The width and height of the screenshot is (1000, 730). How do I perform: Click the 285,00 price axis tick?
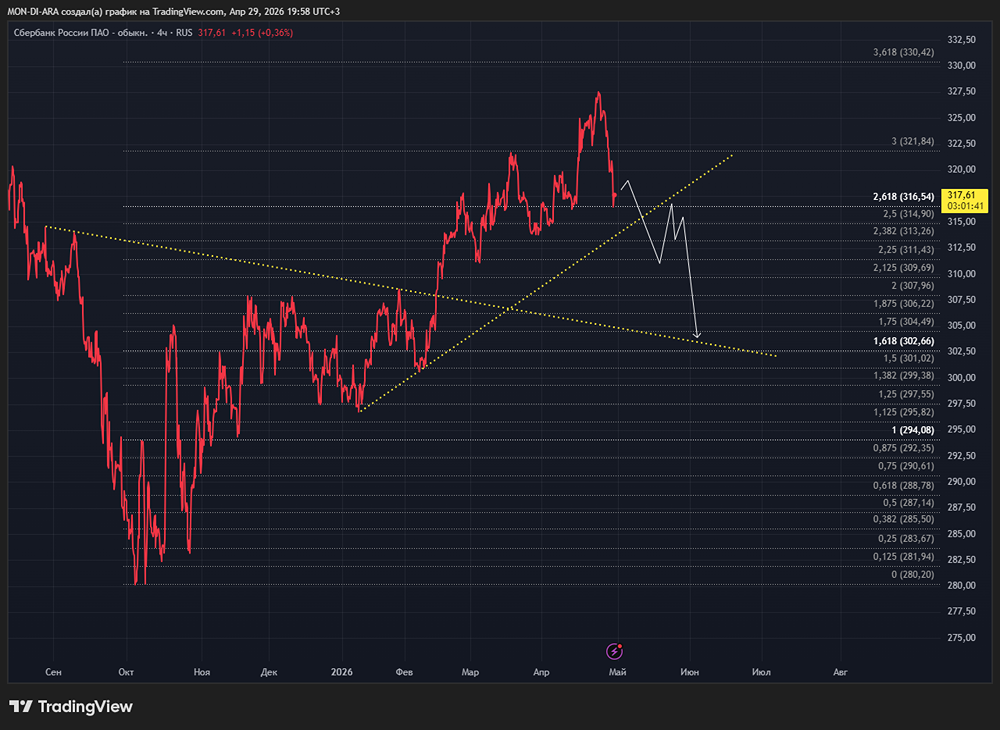point(962,534)
